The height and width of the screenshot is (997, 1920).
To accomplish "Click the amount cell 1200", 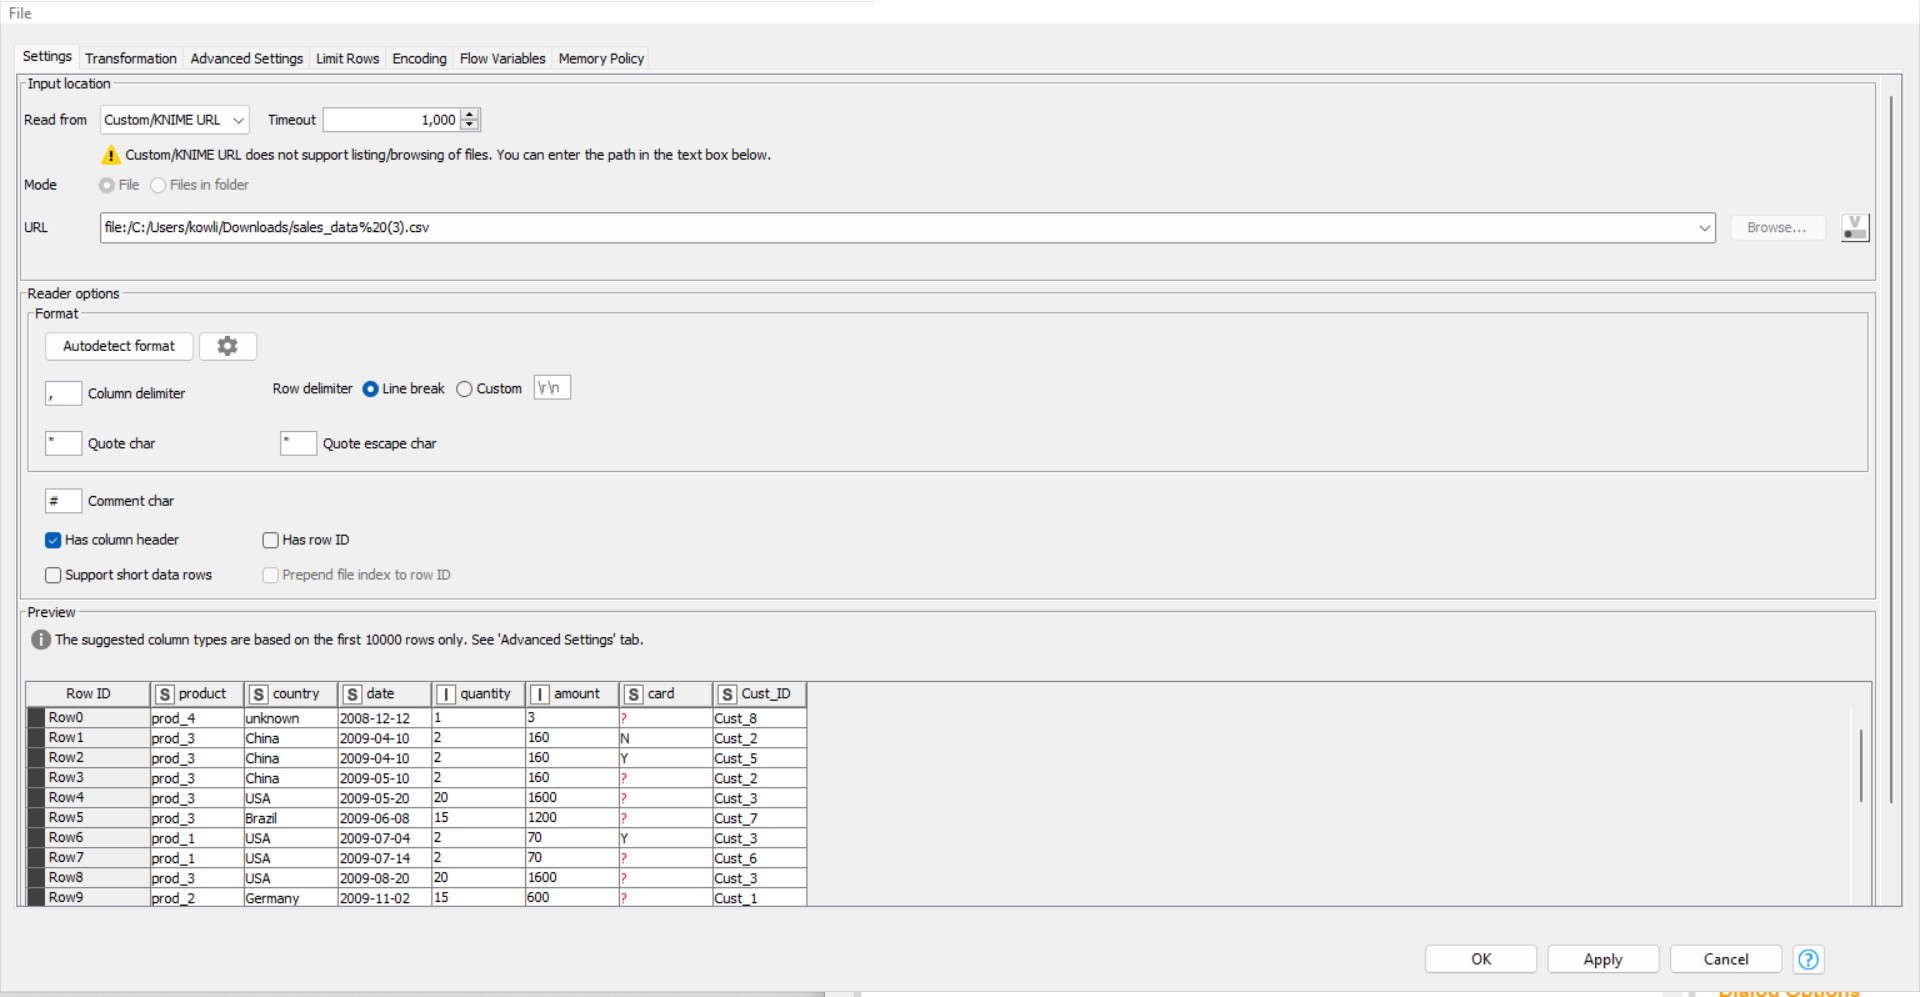I will tap(572, 818).
